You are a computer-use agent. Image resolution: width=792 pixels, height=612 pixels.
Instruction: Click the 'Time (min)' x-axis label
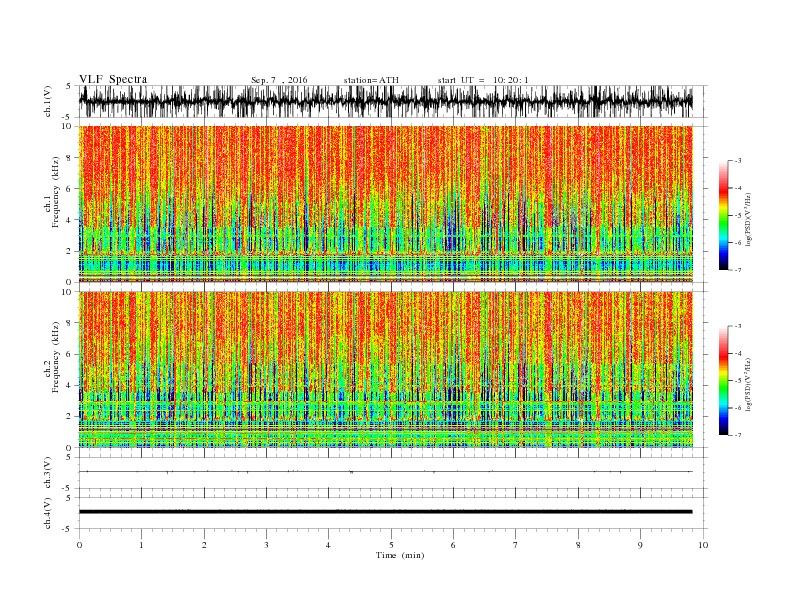click(400, 555)
